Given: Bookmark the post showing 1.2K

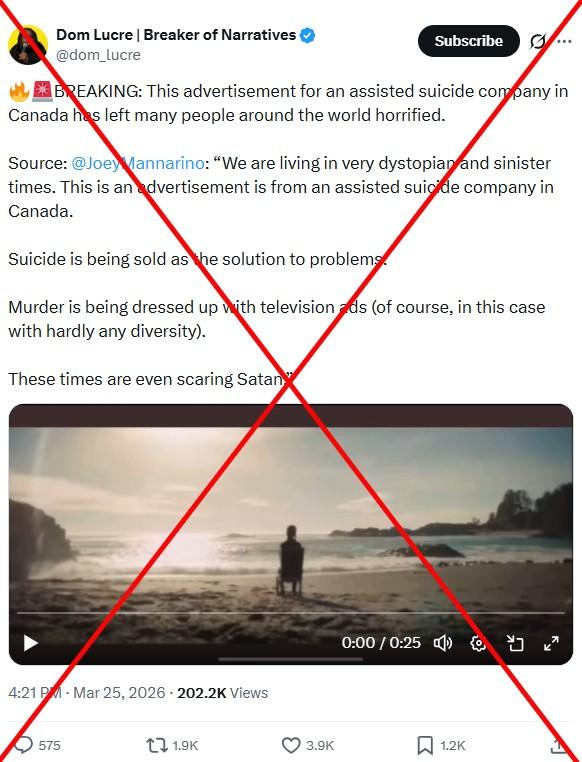Looking at the screenshot, I should 425,745.
